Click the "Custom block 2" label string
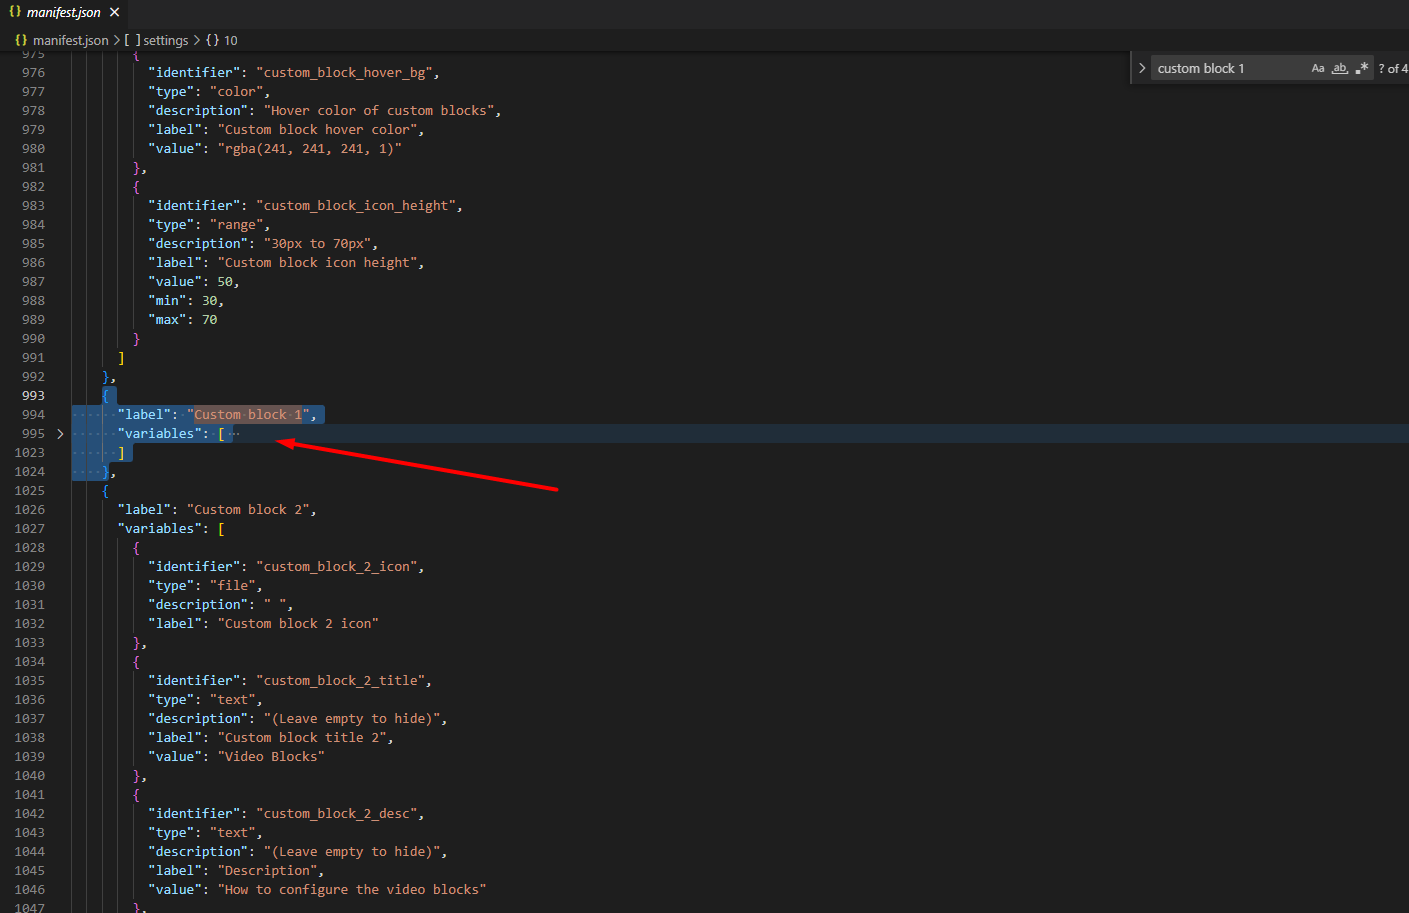 point(248,510)
